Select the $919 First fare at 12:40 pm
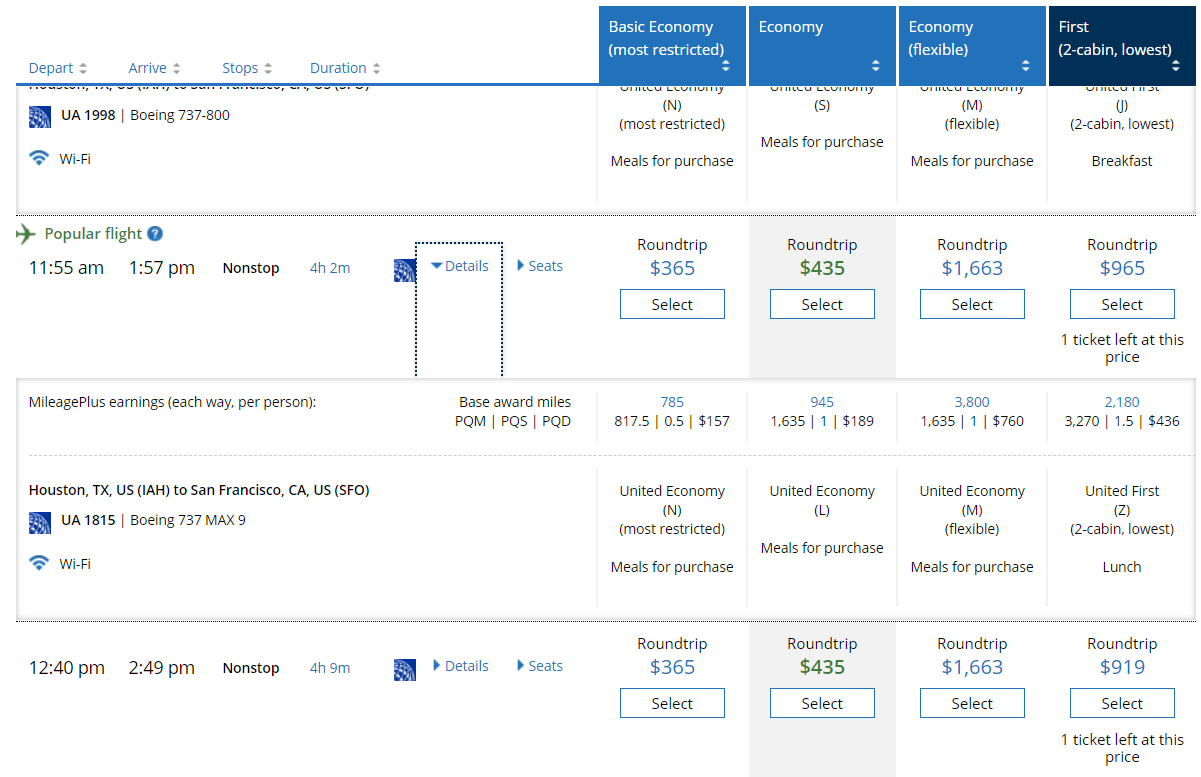 click(1122, 704)
